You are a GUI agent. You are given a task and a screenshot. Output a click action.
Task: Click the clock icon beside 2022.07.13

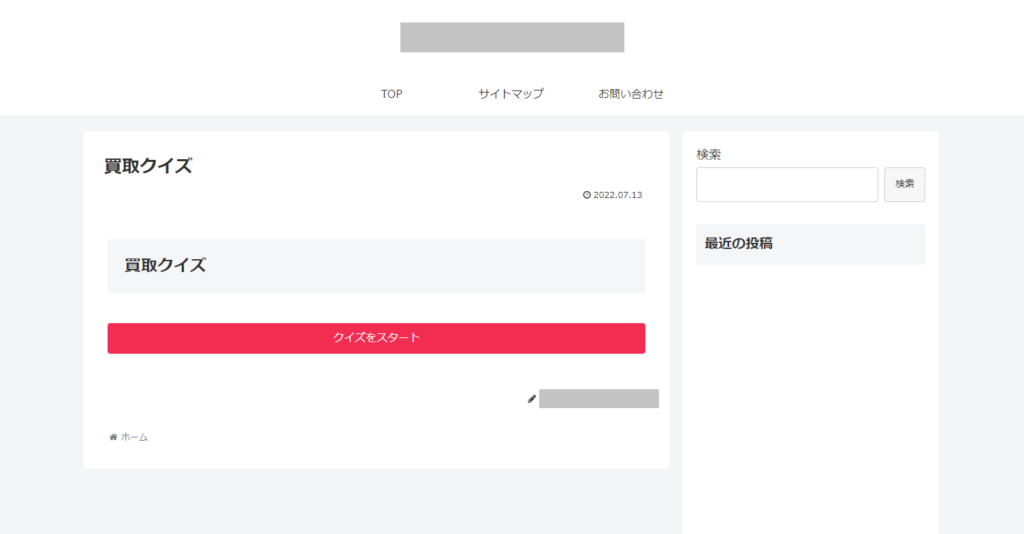tap(586, 195)
